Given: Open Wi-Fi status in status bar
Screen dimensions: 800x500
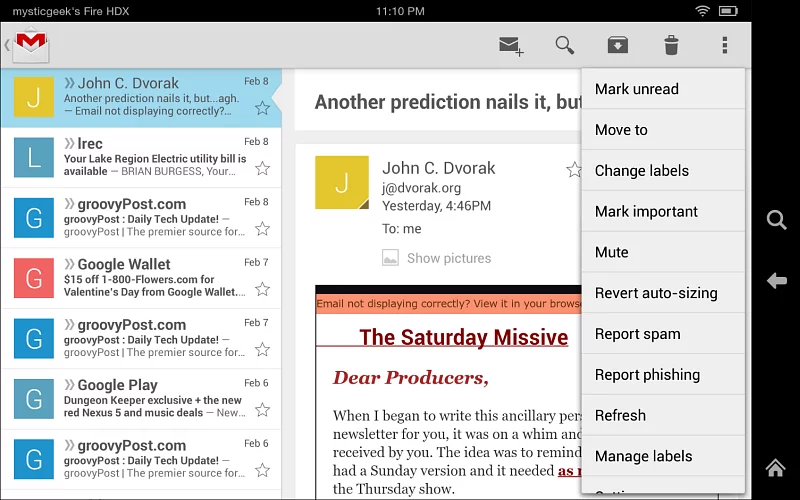Looking at the screenshot, I should pyautogui.click(x=703, y=11).
